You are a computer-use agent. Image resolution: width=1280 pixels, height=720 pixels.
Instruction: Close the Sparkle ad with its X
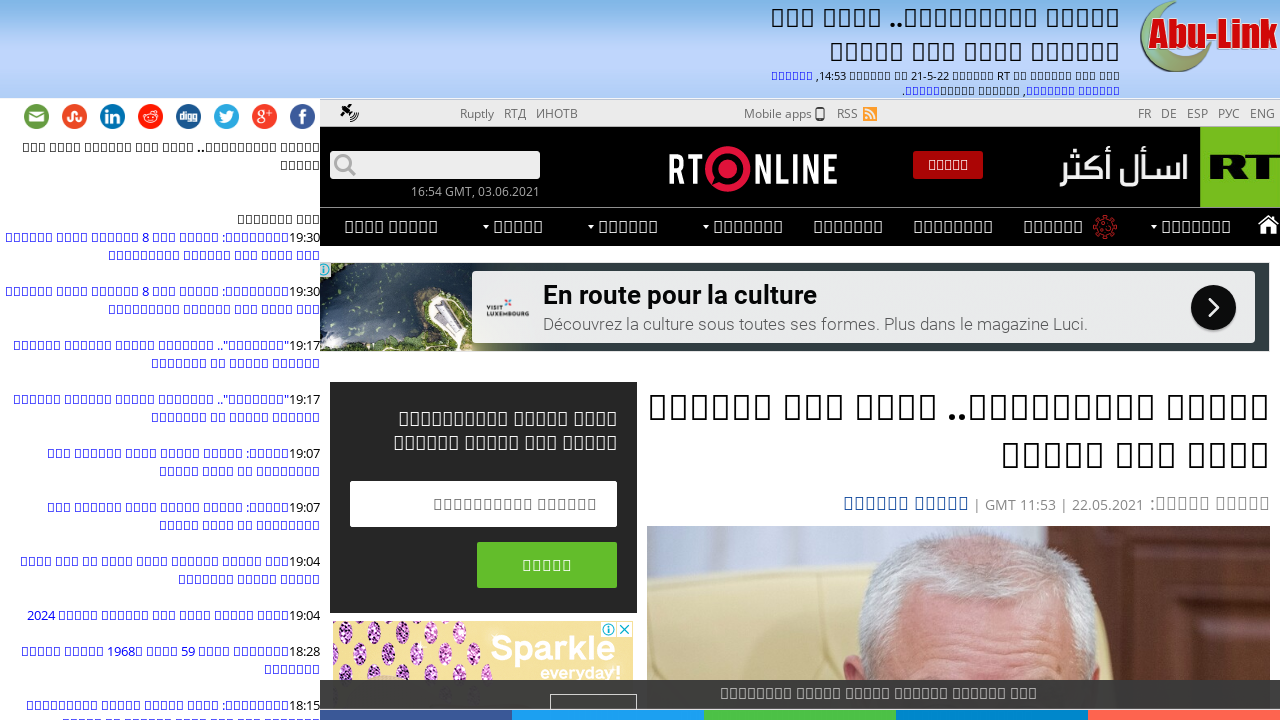point(624,630)
